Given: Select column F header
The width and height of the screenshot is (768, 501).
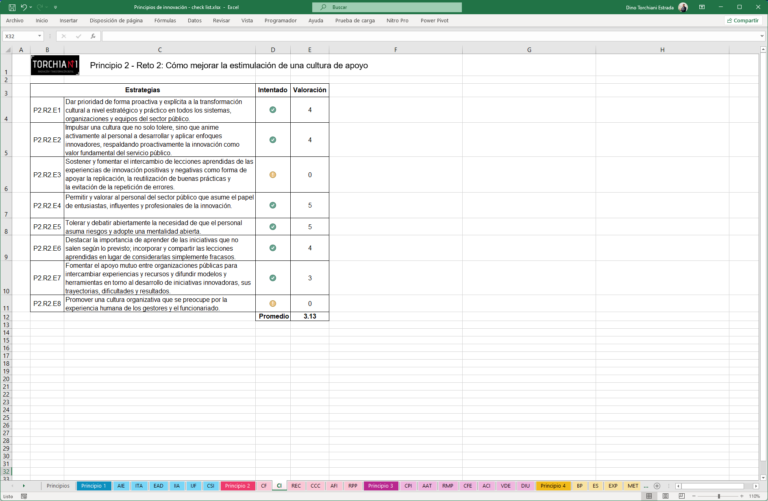Looking at the screenshot, I should tap(396, 49).
